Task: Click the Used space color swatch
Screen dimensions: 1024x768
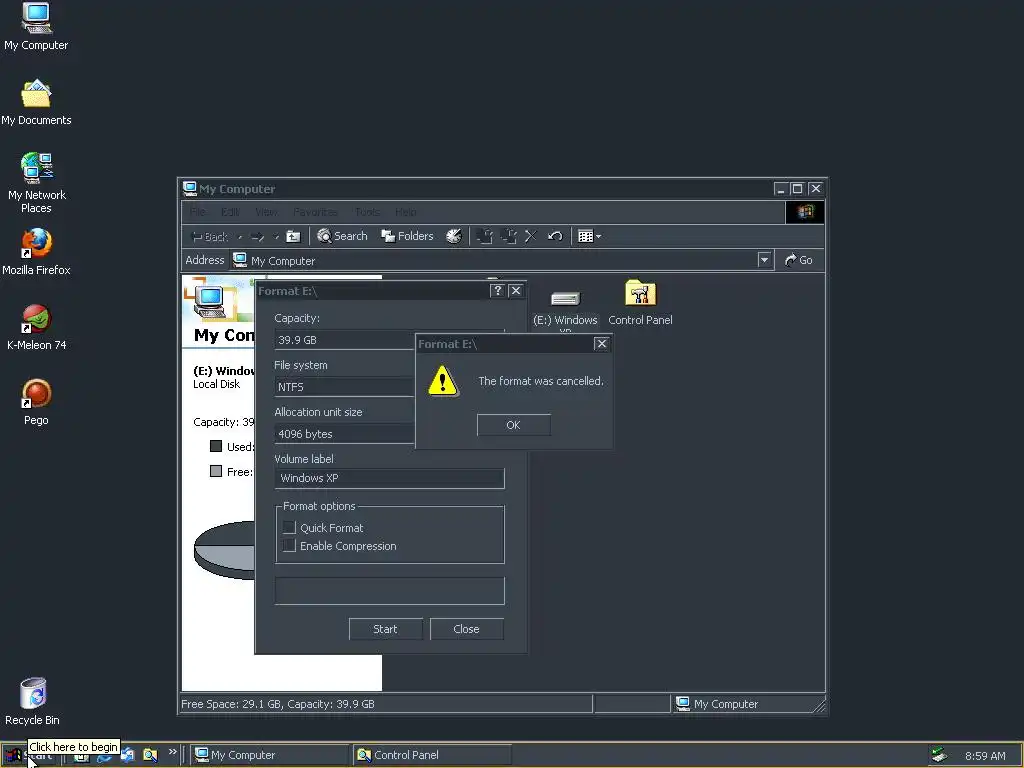Action: pyautogui.click(x=216, y=447)
